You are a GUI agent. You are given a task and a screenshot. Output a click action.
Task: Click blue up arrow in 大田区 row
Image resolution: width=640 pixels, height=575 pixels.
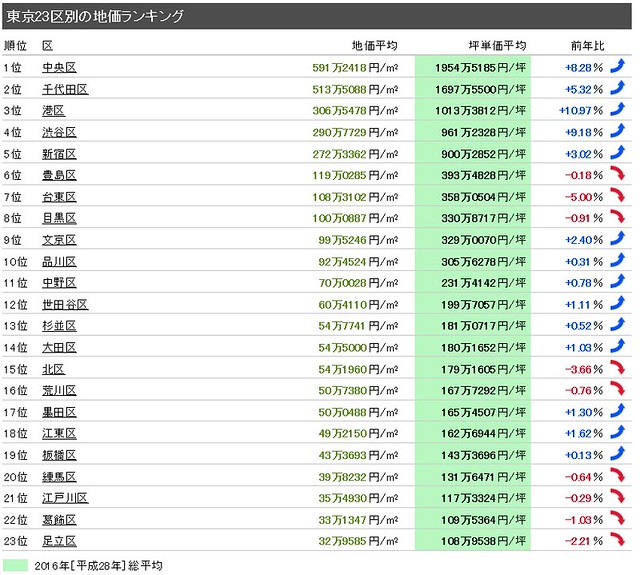618,346
